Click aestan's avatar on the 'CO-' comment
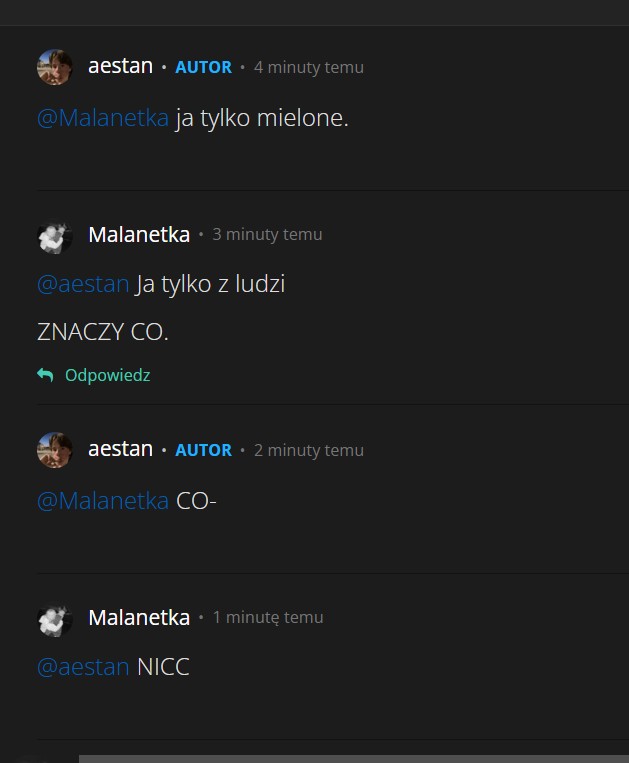The image size is (629, 763). [54, 450]
